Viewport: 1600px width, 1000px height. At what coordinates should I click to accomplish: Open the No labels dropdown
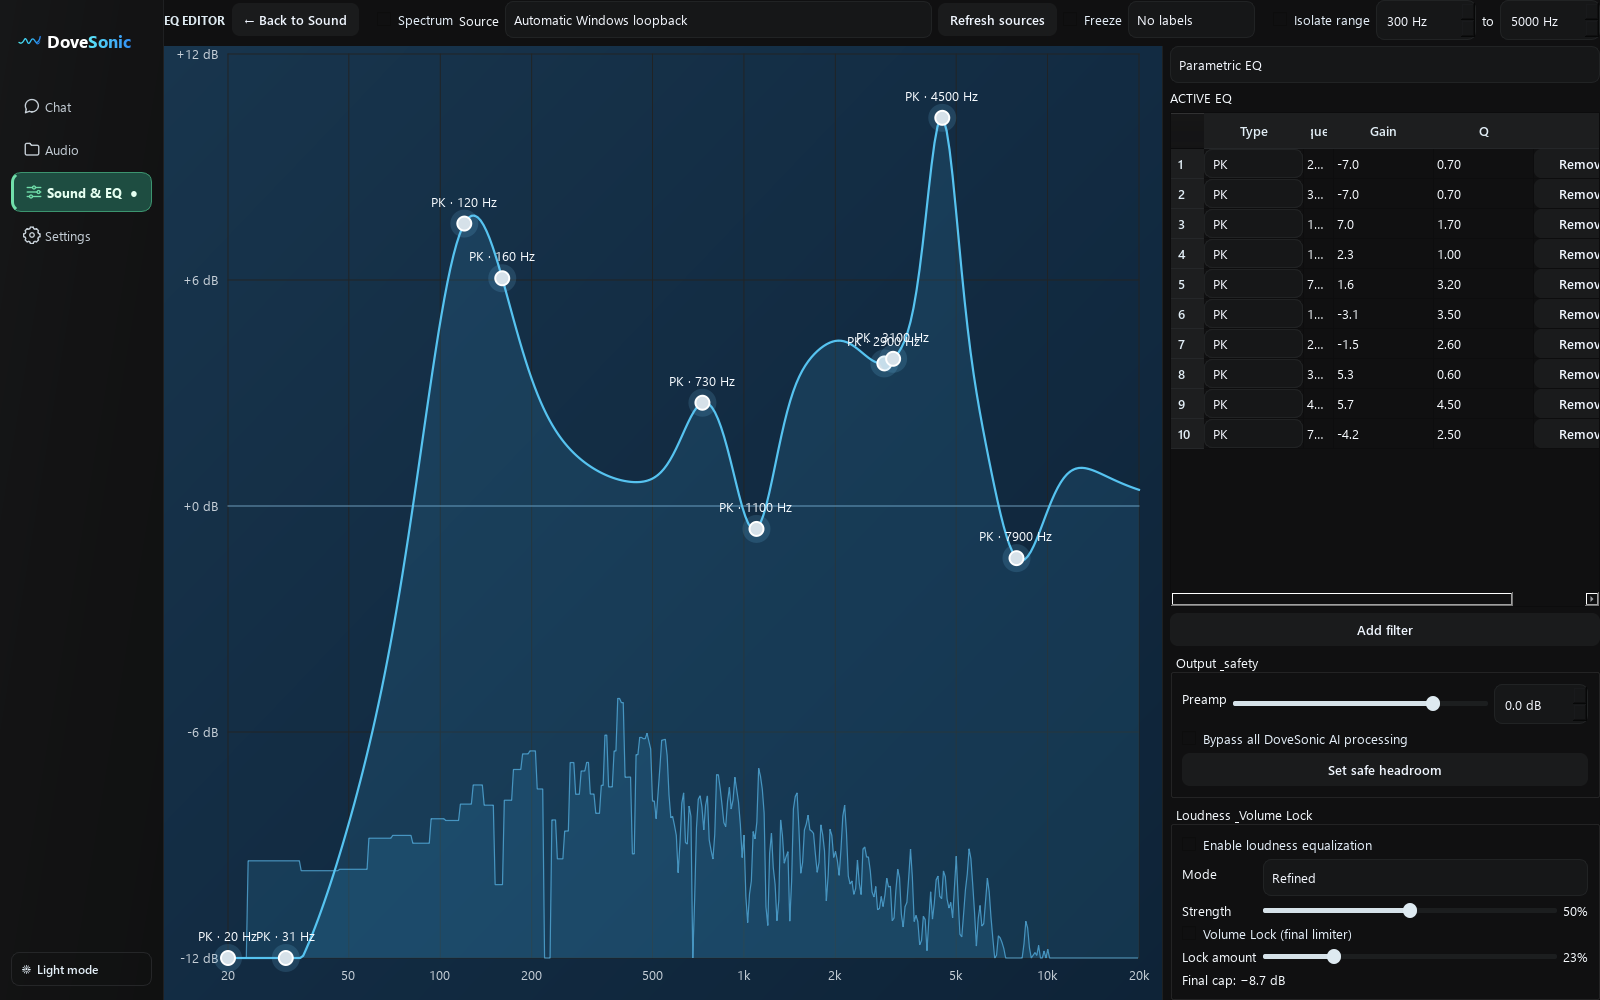click(1191, 20)
